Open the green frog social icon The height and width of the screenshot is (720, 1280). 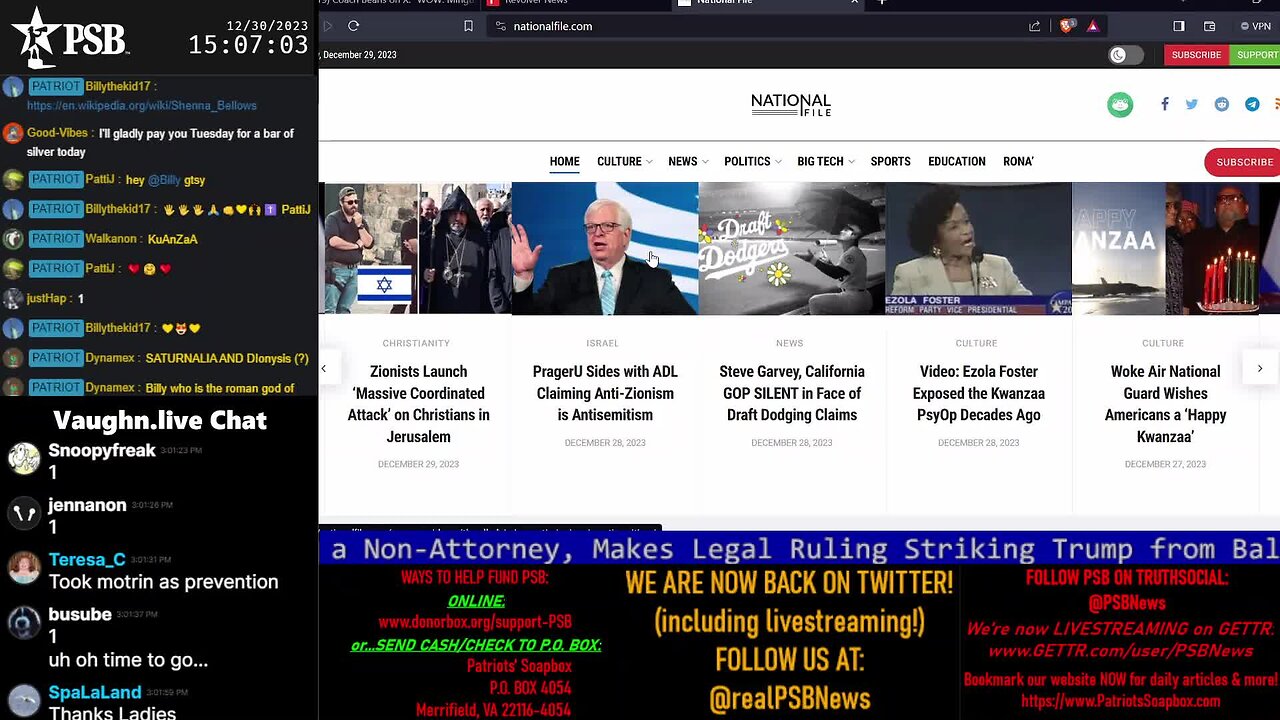click(x=1120, y=104)
